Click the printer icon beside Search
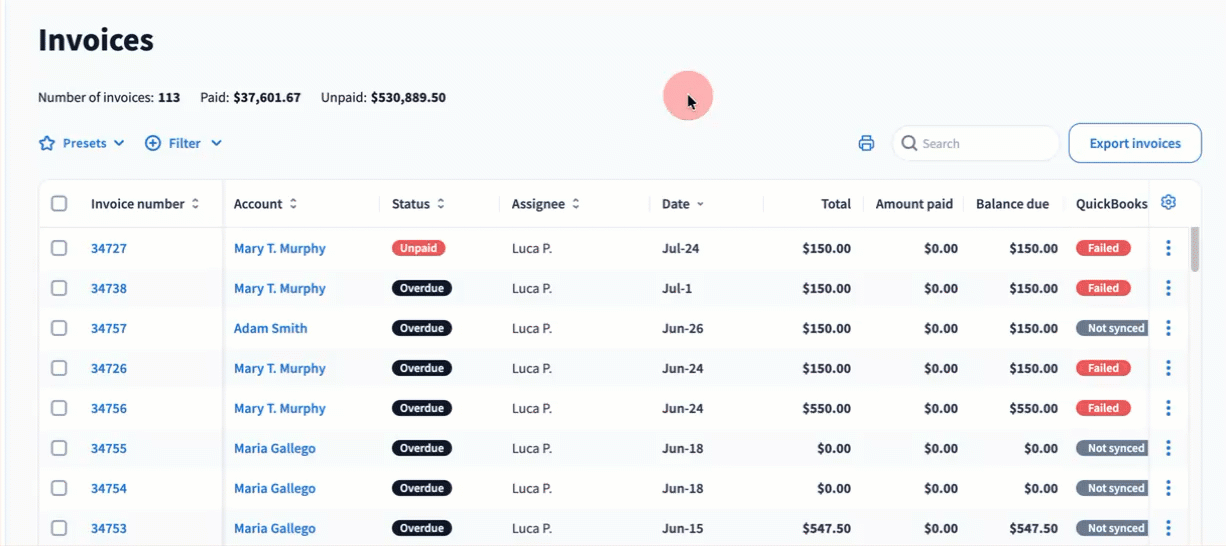 click(866, 143)
